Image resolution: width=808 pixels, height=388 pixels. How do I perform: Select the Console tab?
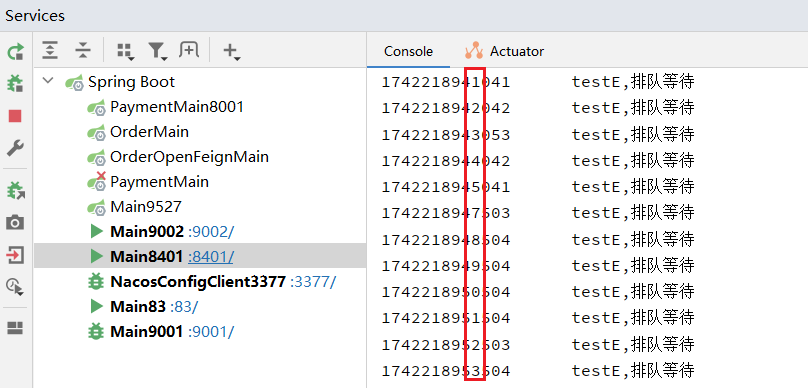click(x=409, y=52)
